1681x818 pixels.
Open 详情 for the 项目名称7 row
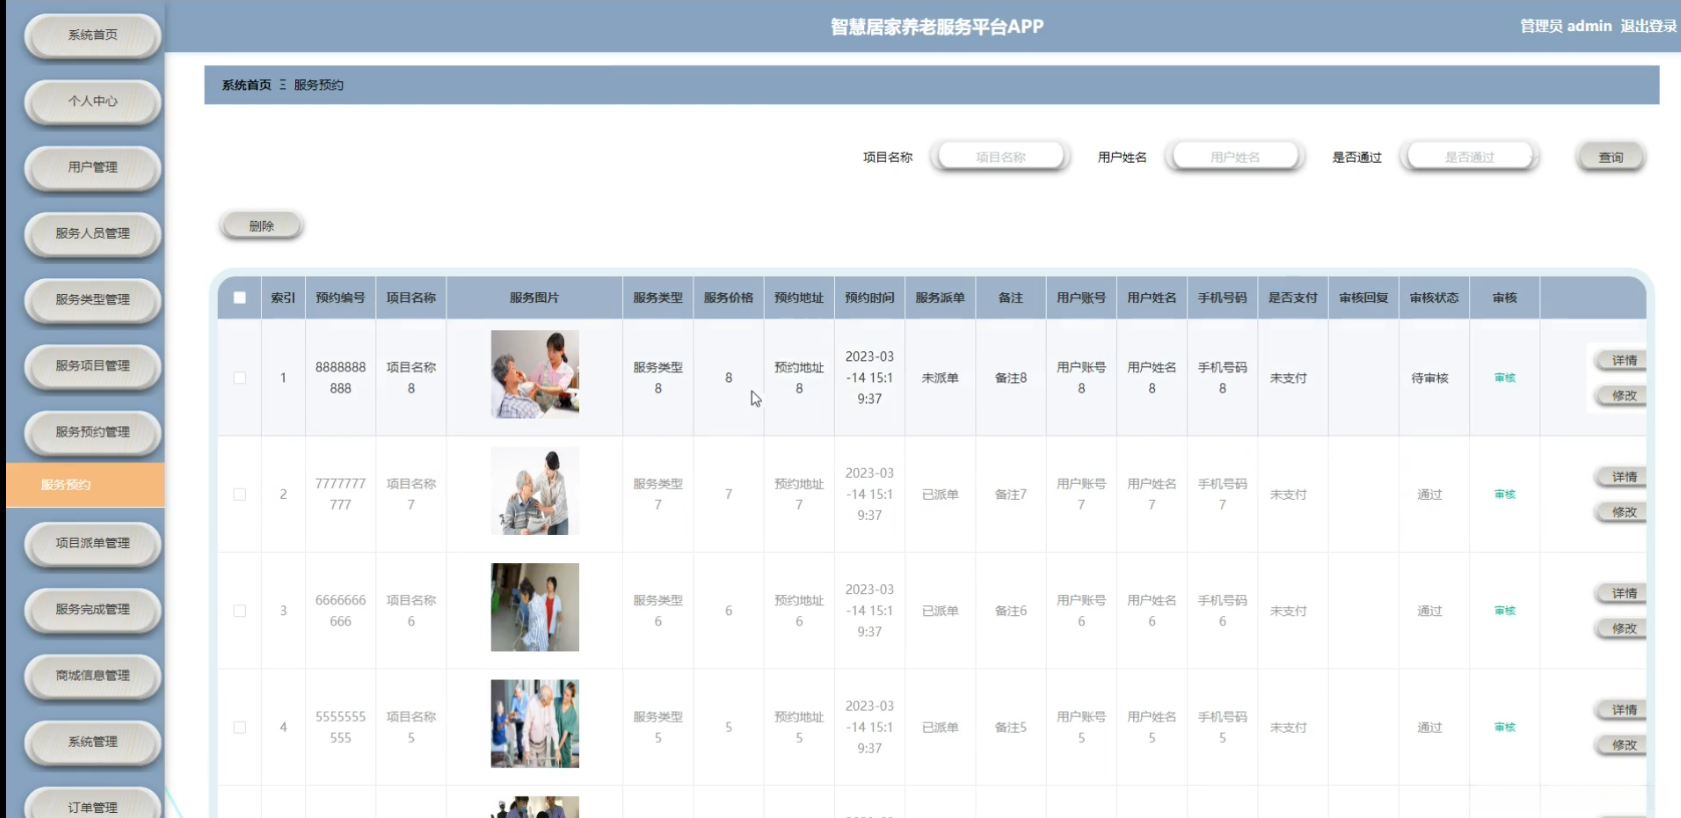point(1622,477)
